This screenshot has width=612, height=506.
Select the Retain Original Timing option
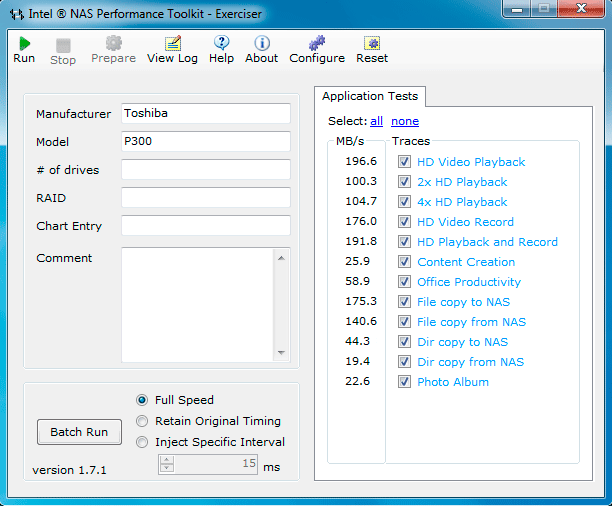click(142, 421)
